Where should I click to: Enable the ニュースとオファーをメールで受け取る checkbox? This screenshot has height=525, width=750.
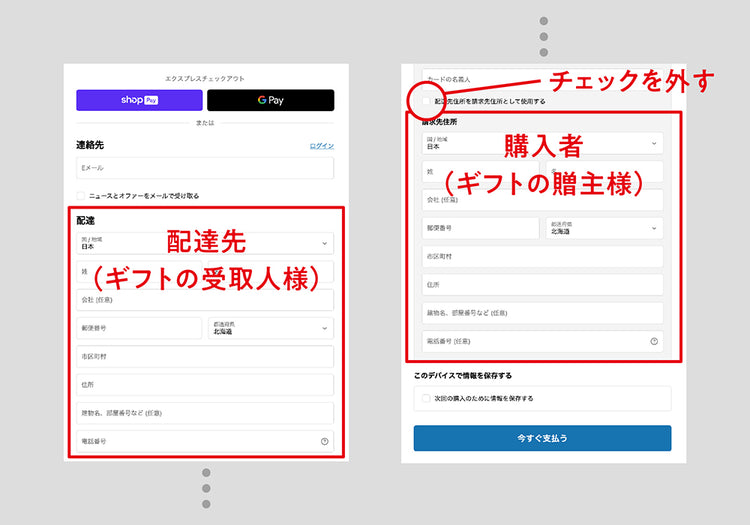pyautogui.click(x=81, y=196)
